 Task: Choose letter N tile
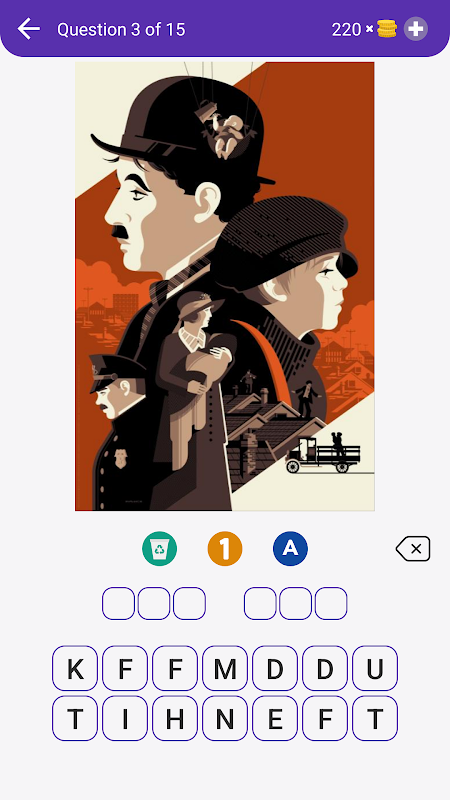coord(225,718)
